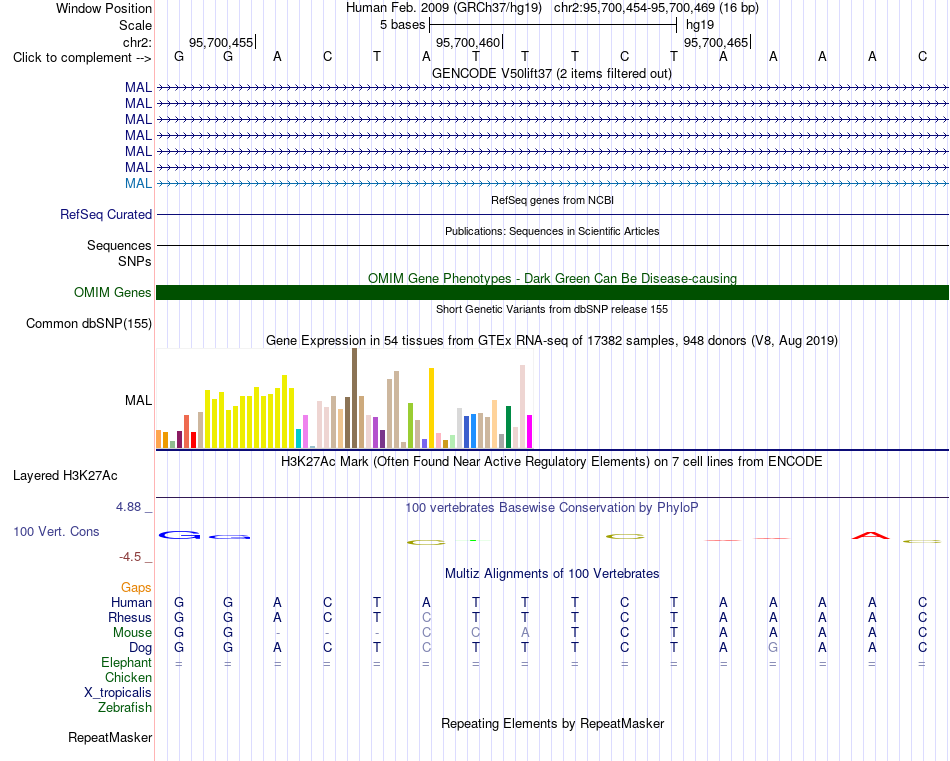Click the red A conservation logo letter
950x761 pixels.
tap(871, 535)
